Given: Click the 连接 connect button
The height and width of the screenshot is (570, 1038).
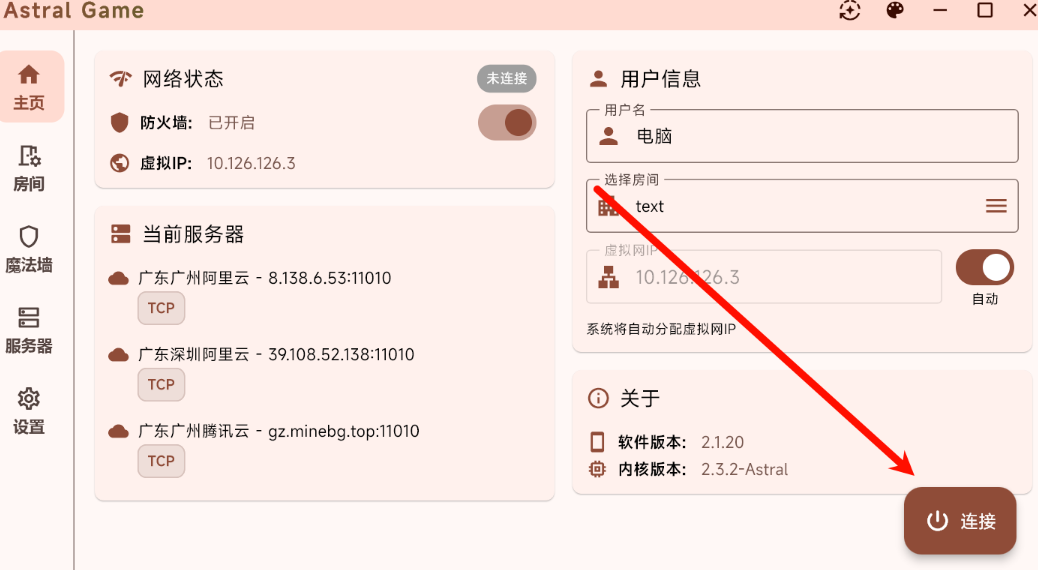Looking at the screenshot, I should click(960, 521).
